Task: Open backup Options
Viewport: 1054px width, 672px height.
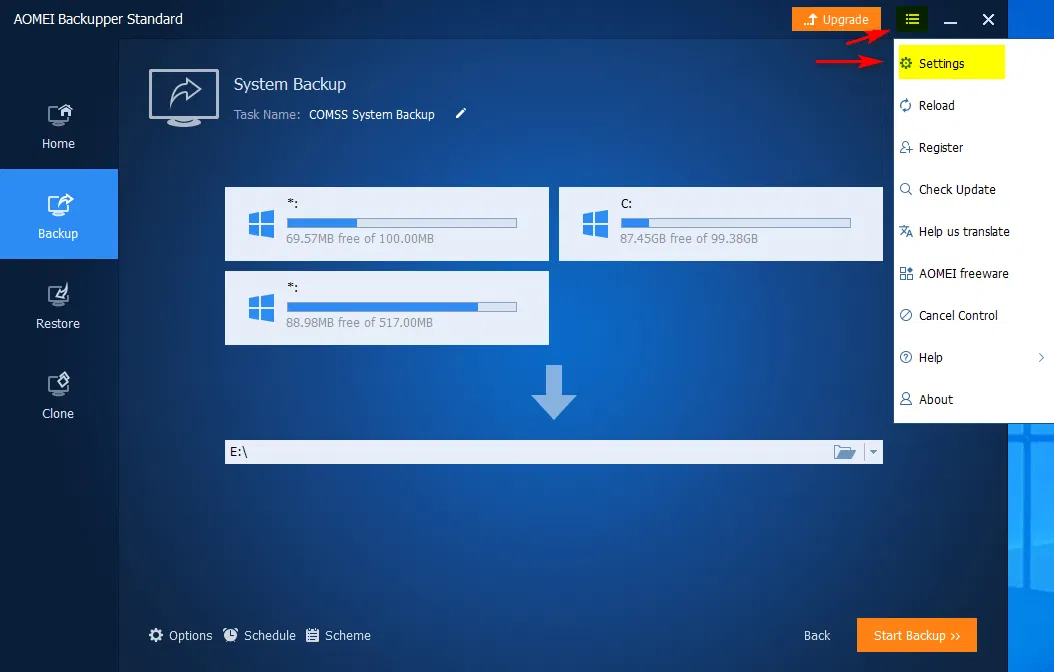Action: [x=180, y=636]
